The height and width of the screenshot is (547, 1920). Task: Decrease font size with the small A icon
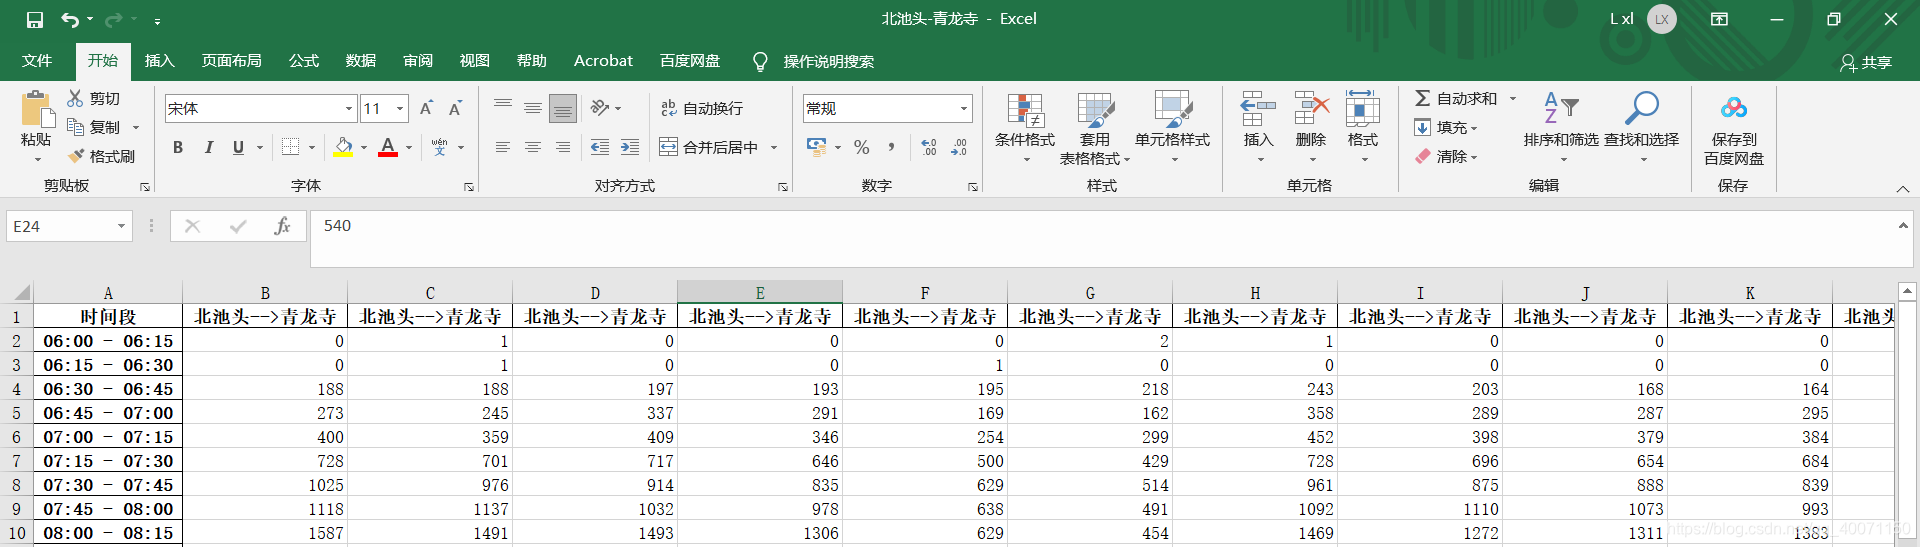click(x=455, y=108)
